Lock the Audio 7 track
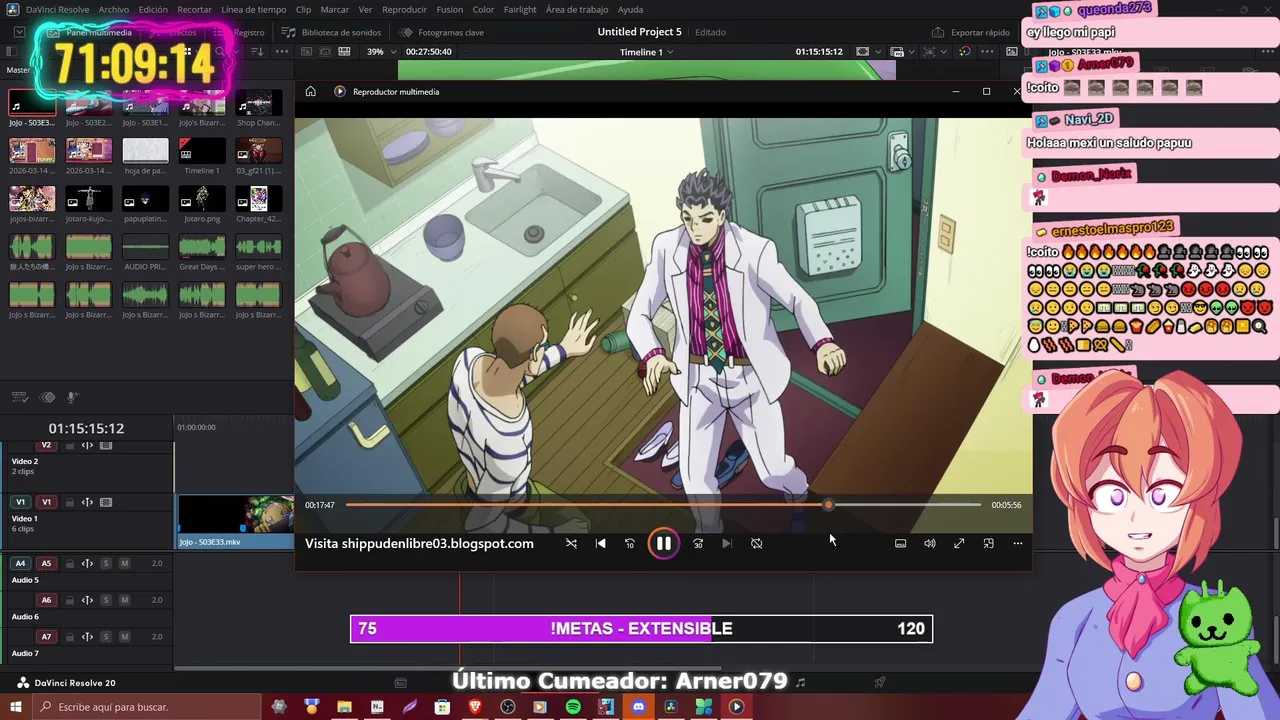 coord(70,636)
